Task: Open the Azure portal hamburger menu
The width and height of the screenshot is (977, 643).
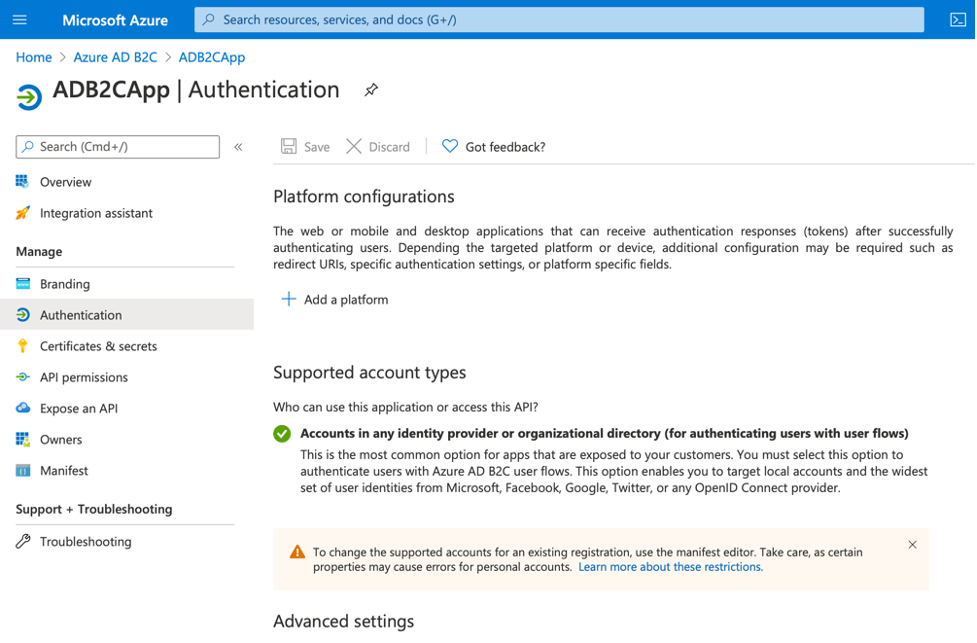Action: pos(20,20)
